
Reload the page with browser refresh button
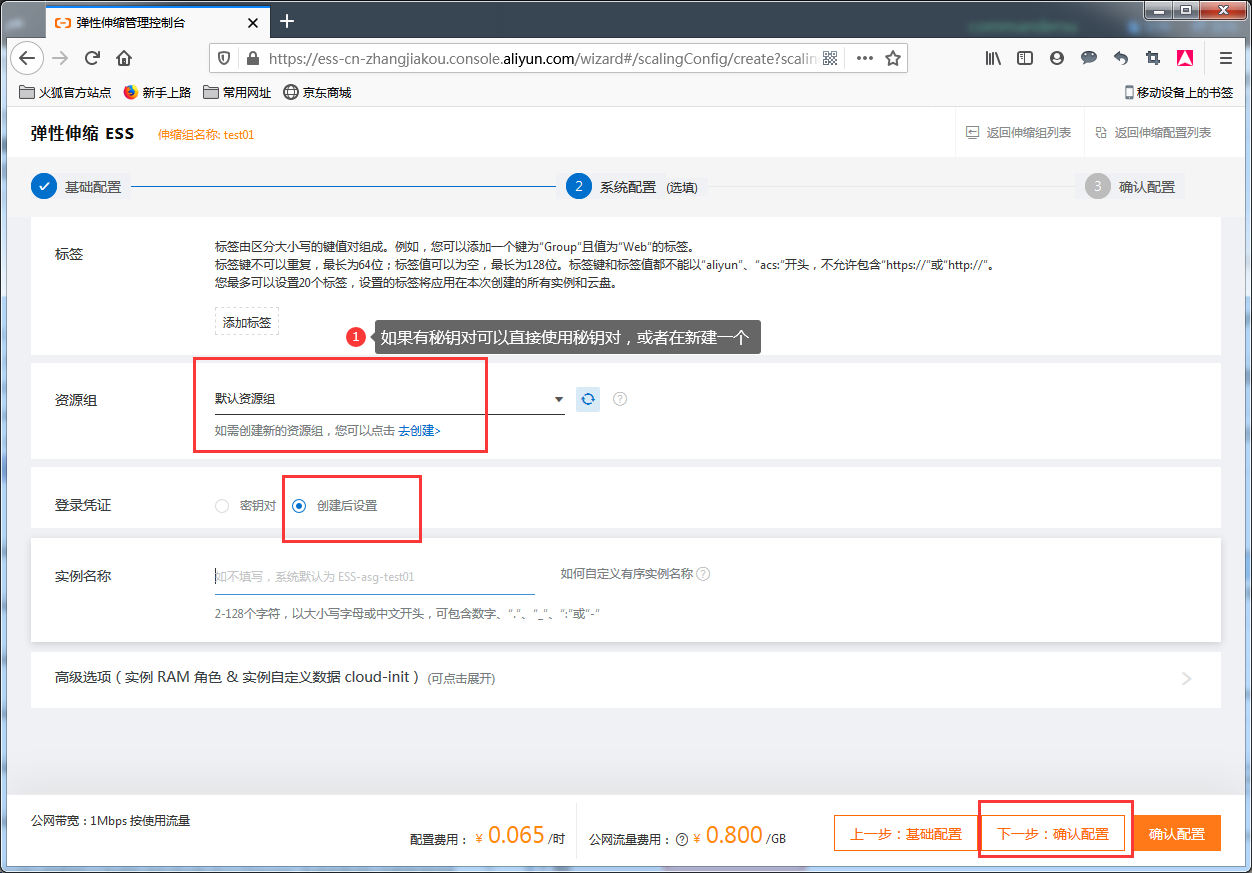pyautogui.click(x=92, y=58)
